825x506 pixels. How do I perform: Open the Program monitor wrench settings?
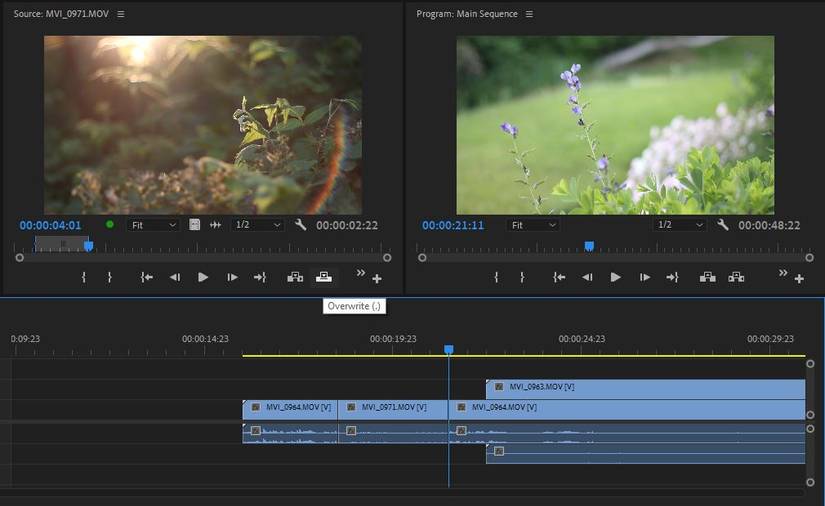(x=723, y=225)
